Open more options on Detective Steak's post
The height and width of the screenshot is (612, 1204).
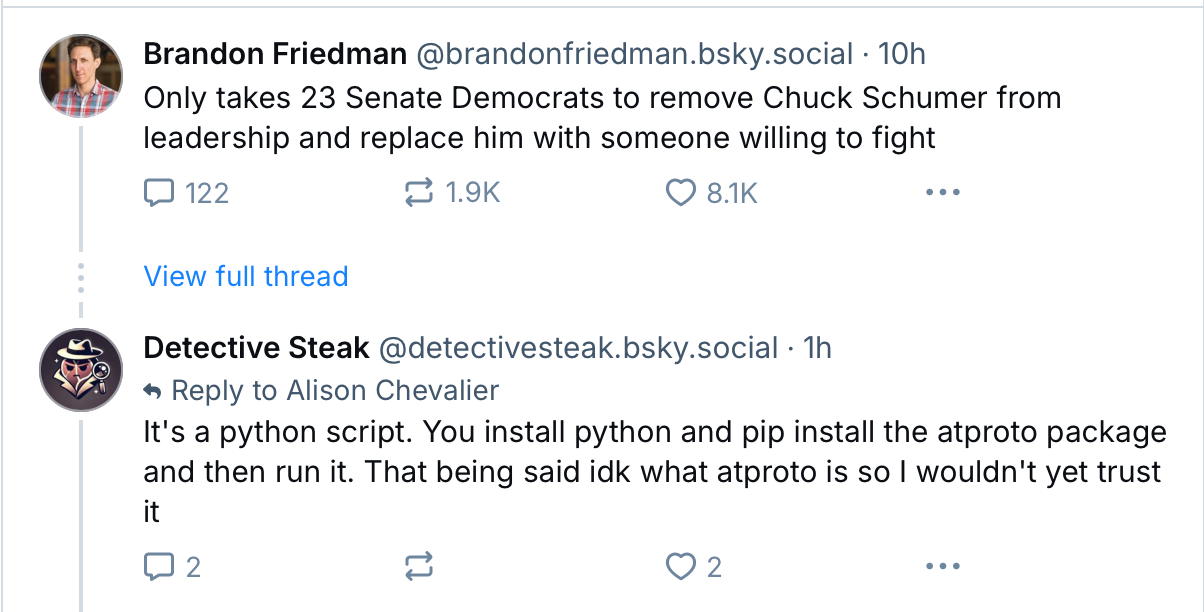point(942,567)
